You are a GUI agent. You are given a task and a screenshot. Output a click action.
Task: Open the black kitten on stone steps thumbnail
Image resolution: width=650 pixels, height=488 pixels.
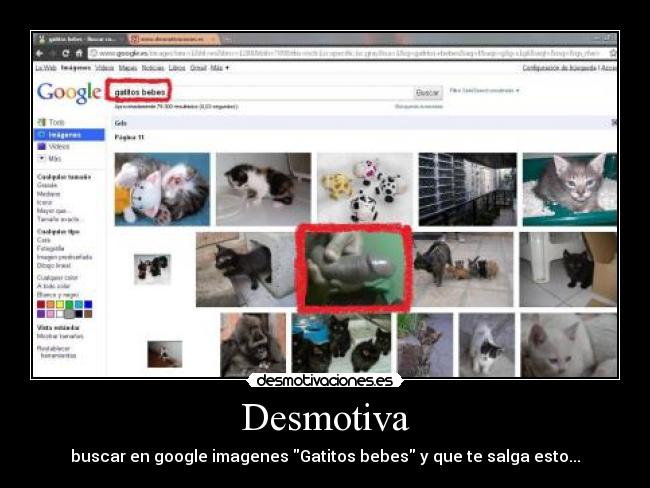(x=245, y=269)
